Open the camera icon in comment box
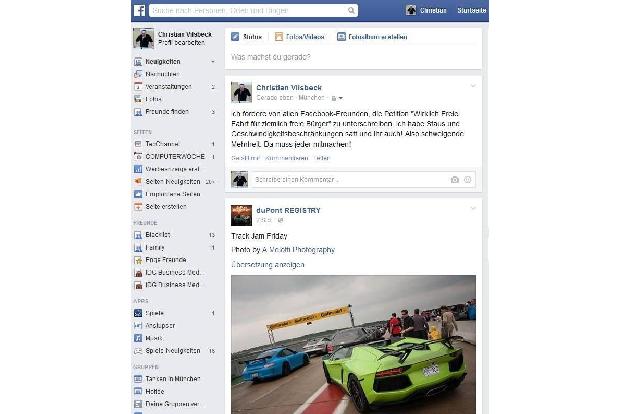The height and width of the screenshot is (414, 621). (455, 179)
